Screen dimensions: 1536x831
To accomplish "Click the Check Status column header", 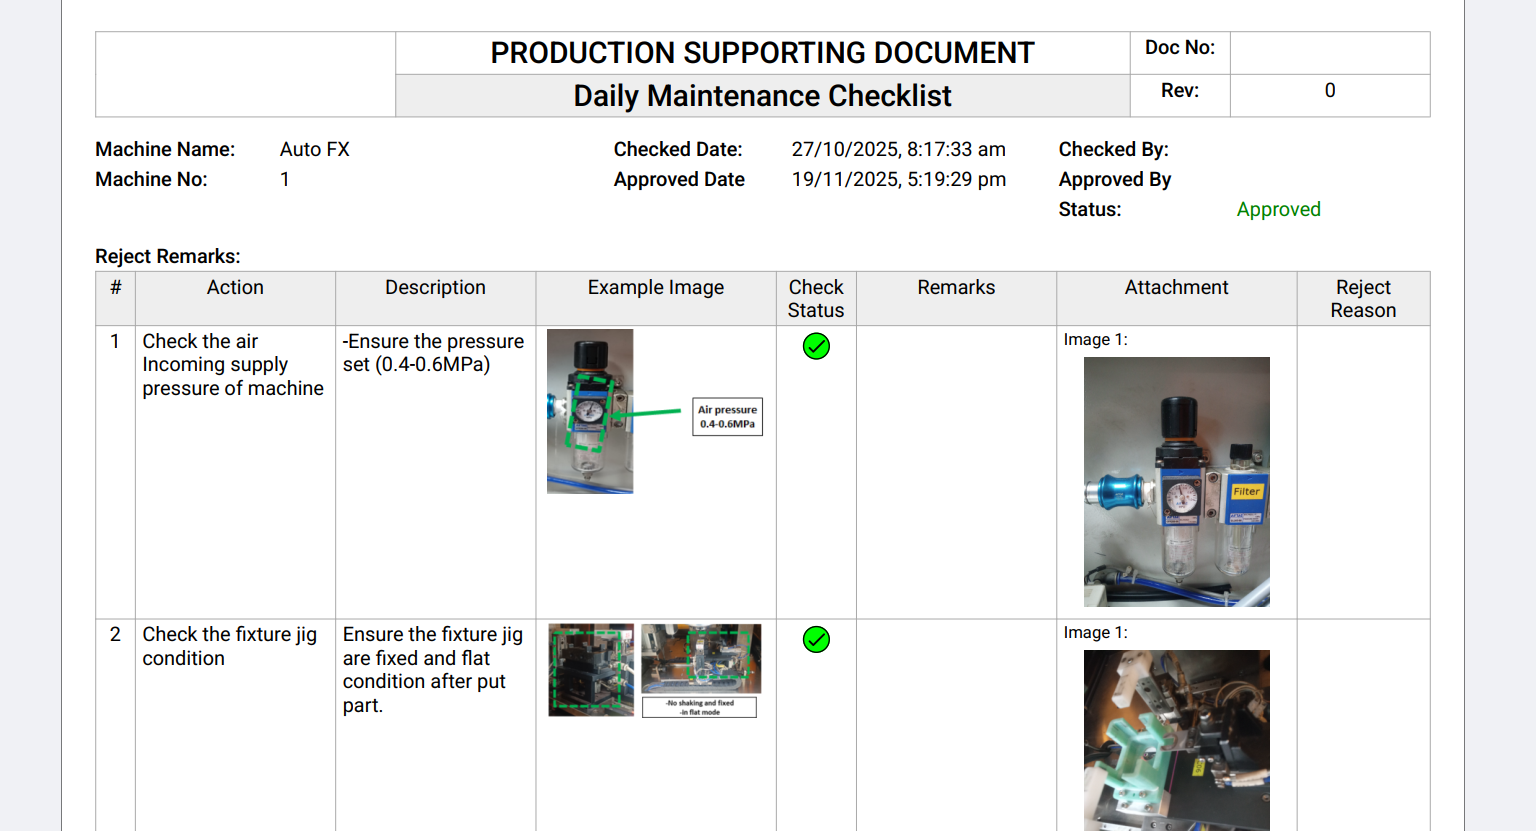I will pos(816,298).
